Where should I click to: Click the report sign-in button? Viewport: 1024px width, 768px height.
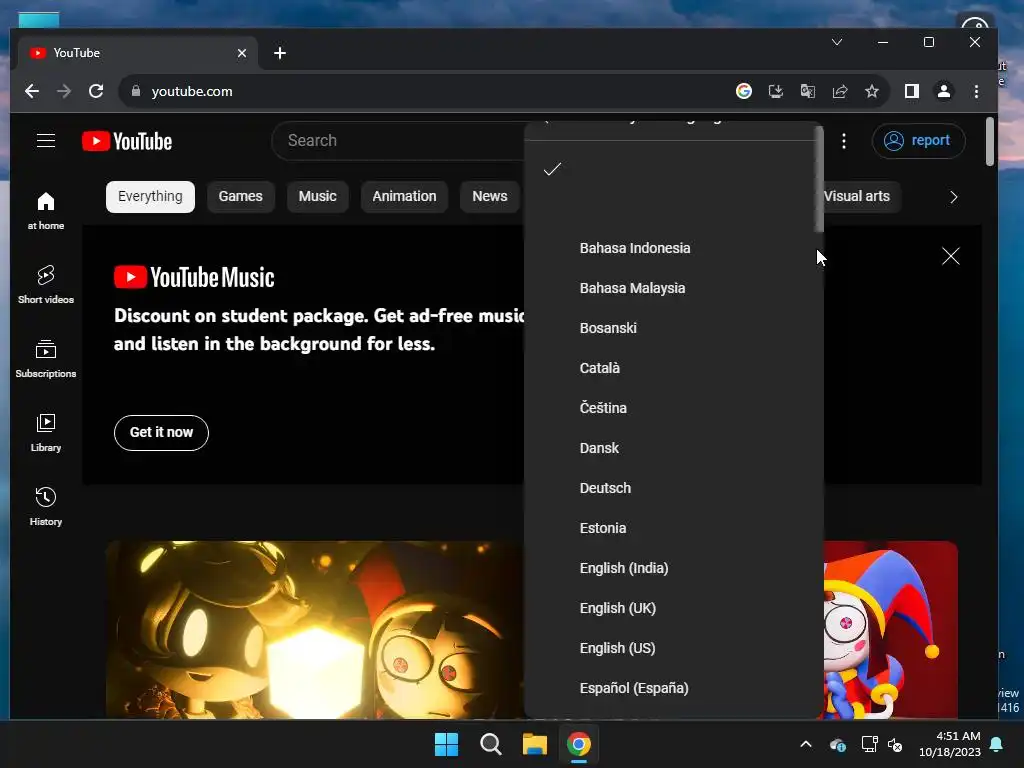tap(918, 141)
